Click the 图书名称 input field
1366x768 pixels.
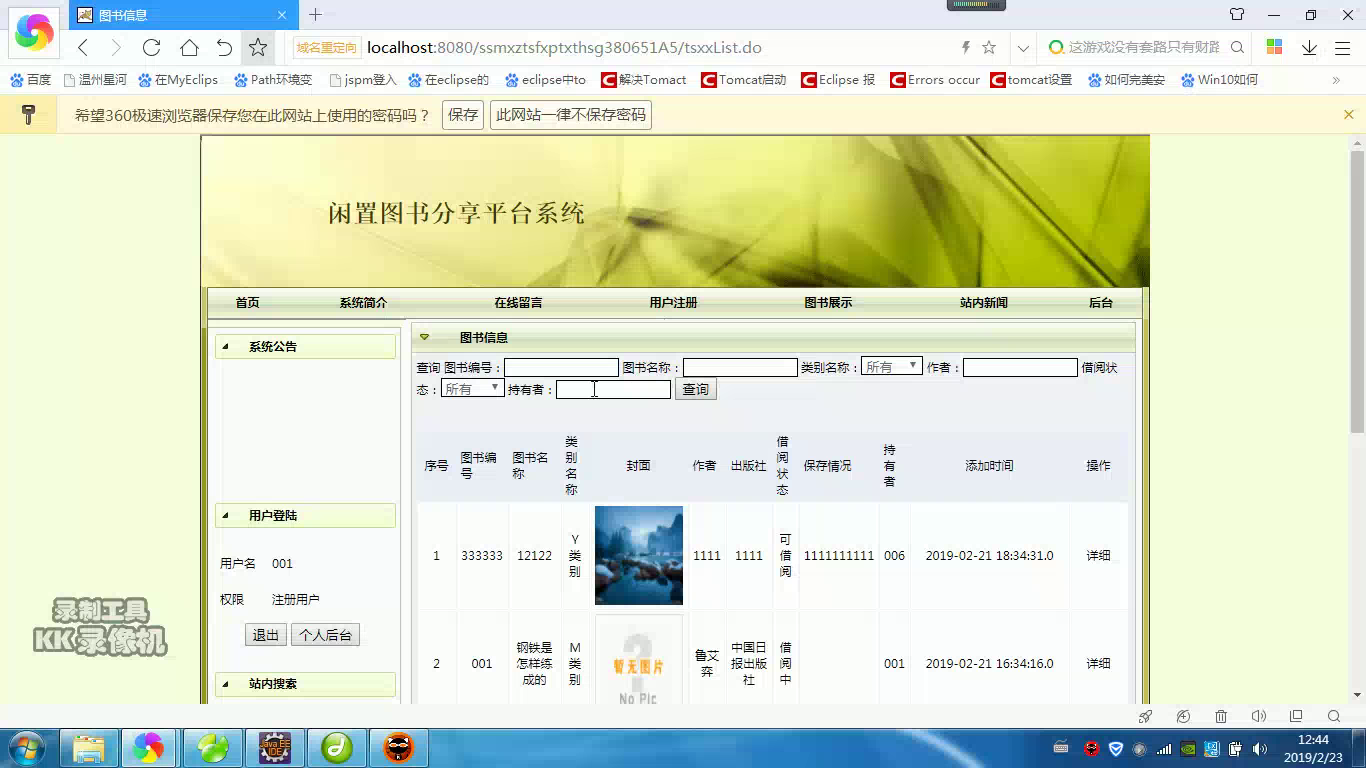[740, 367]
